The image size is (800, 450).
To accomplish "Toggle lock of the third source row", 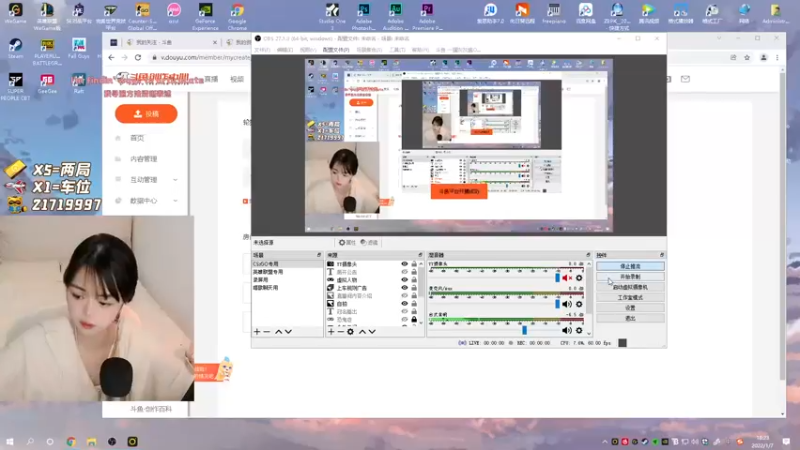I will 414,280.
